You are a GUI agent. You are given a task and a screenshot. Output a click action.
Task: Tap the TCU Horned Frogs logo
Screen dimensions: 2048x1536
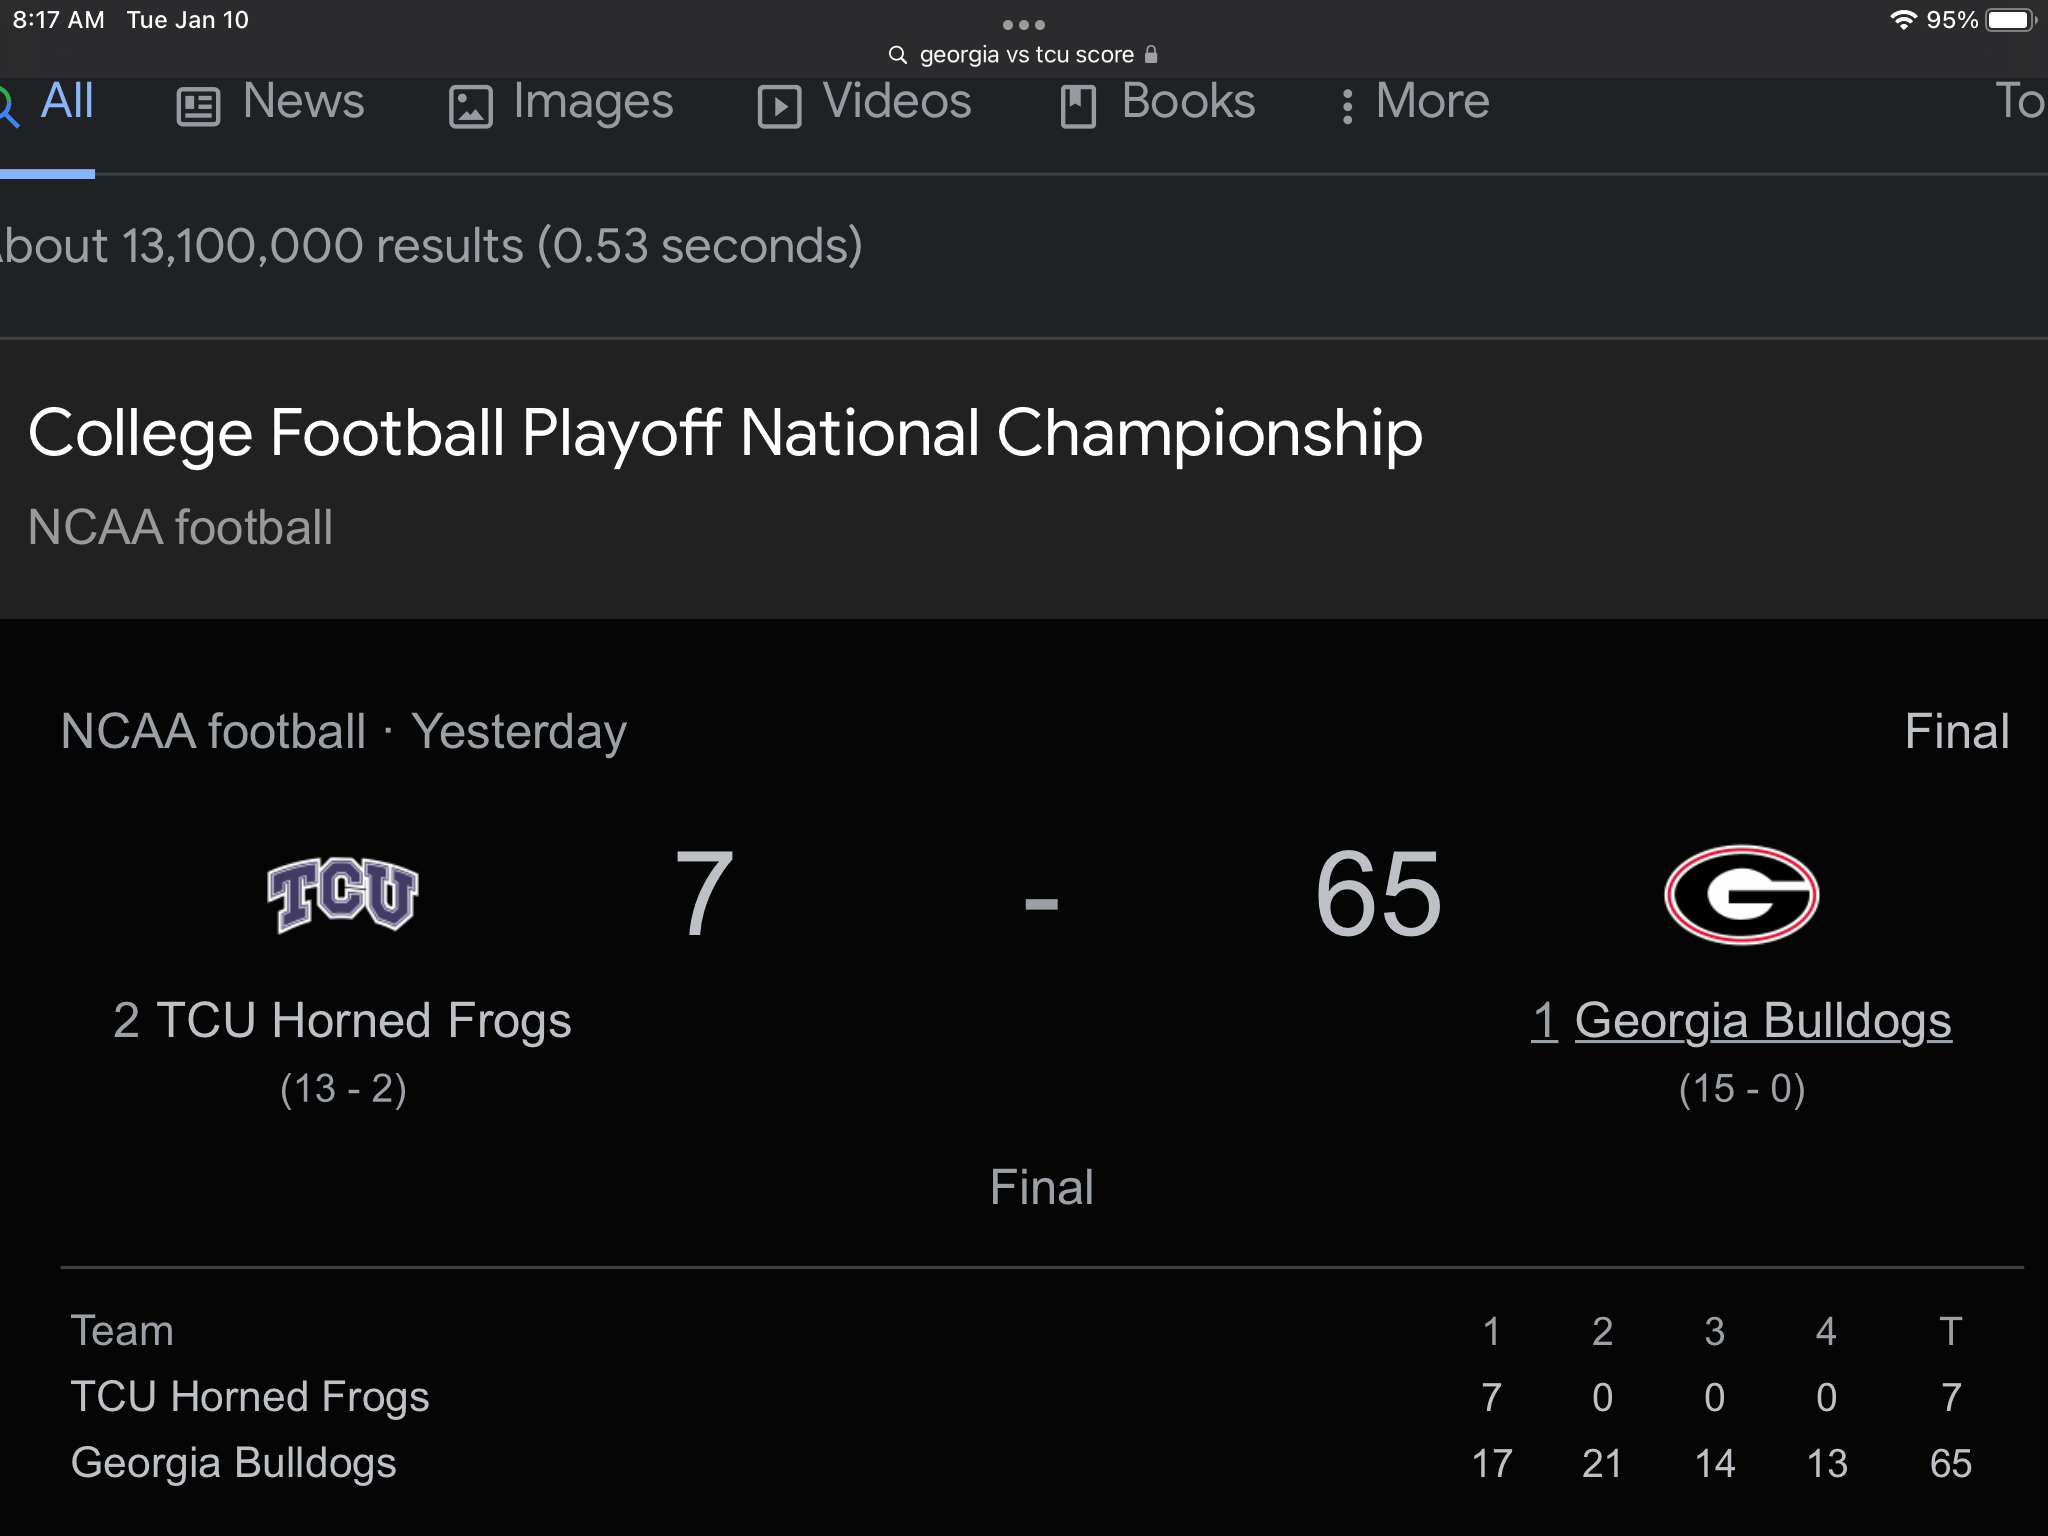click(x=342, y=894)
